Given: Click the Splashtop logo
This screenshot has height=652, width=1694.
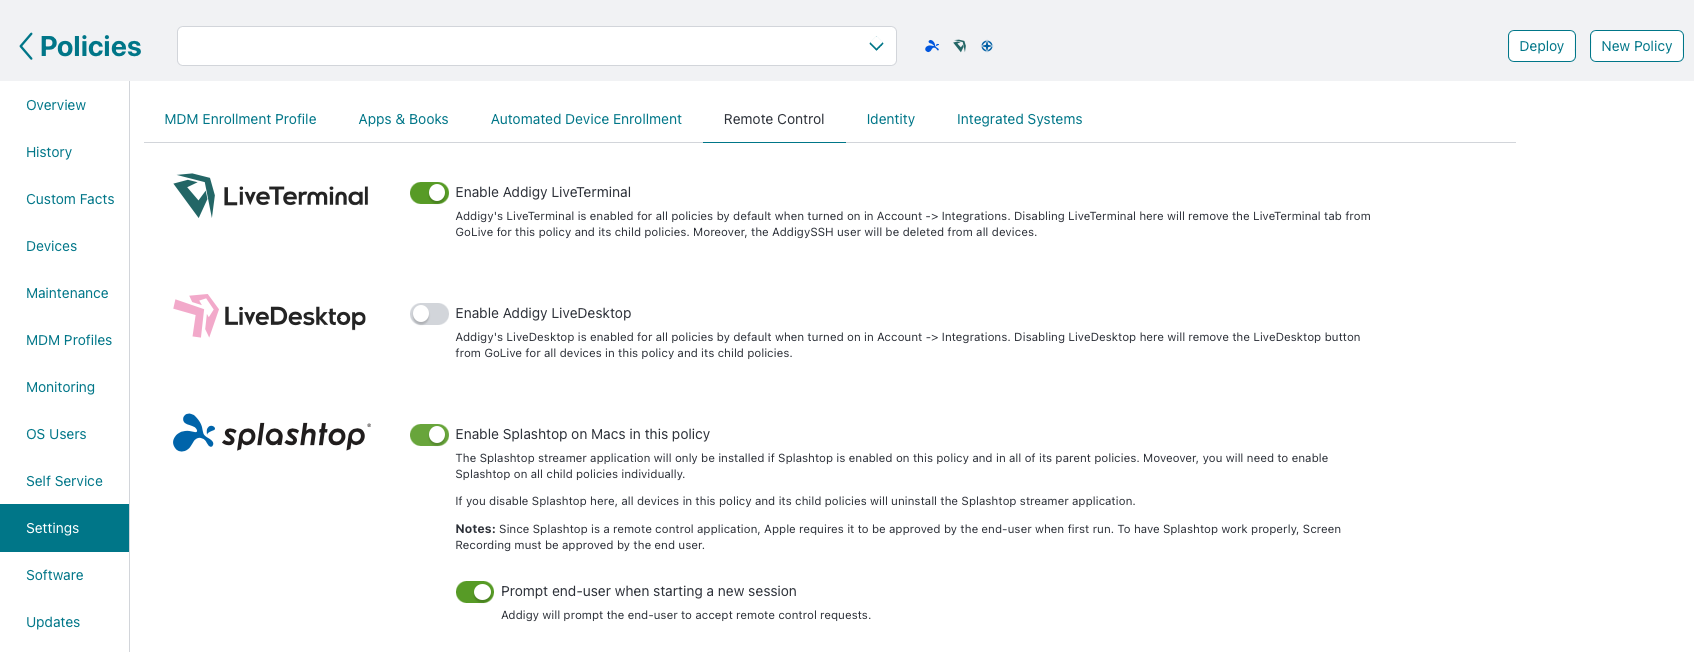Looking at the screenshot, I should click(272, 434).
